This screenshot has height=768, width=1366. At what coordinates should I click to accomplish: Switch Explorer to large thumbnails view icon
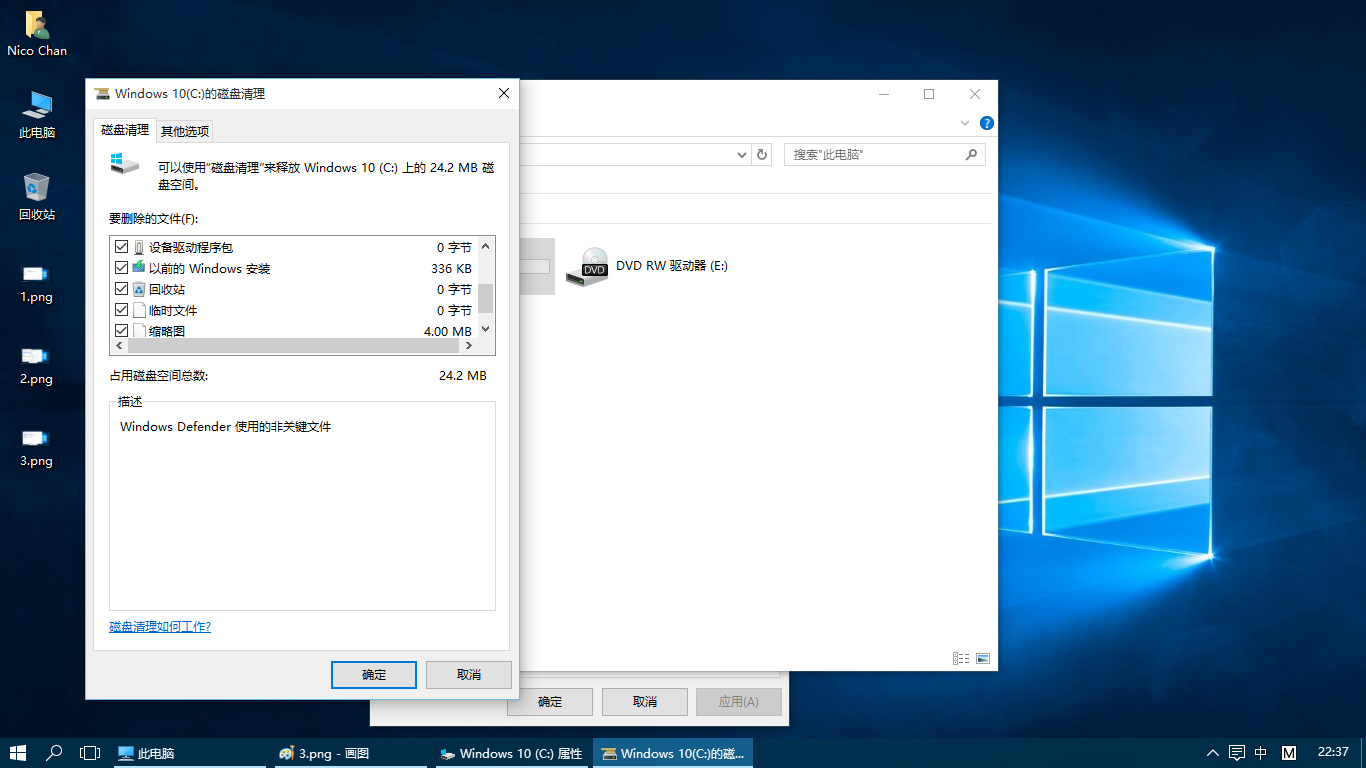[x=983, y=658]
